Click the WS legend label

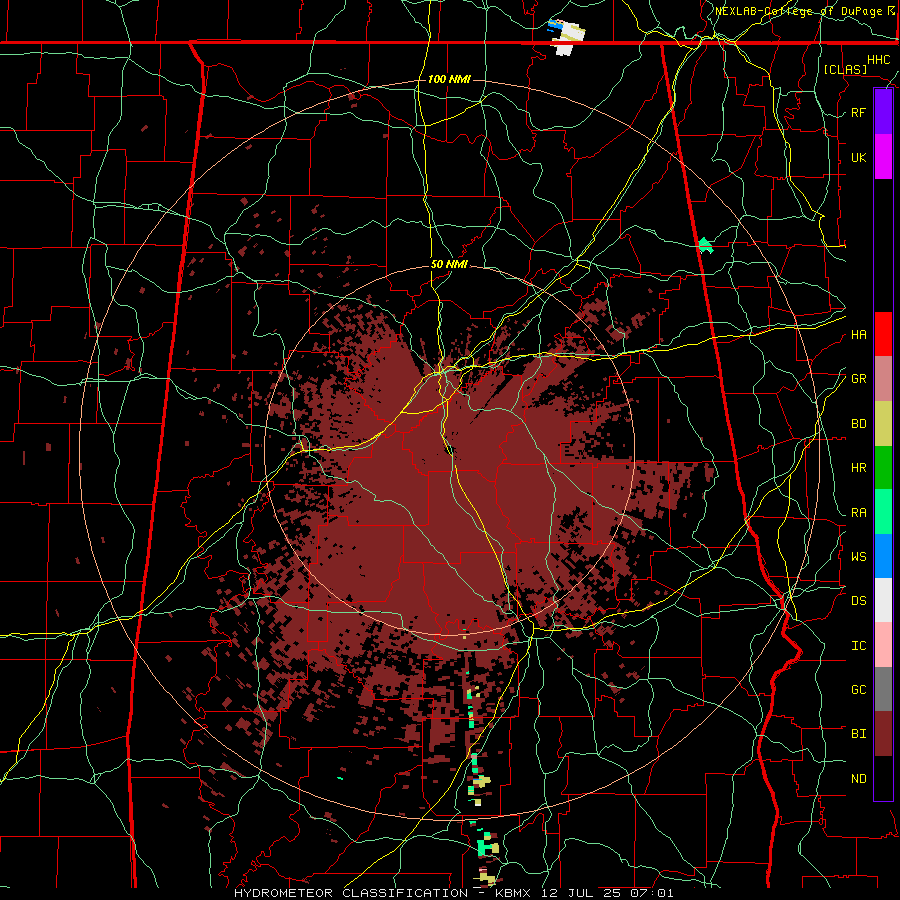858,557
